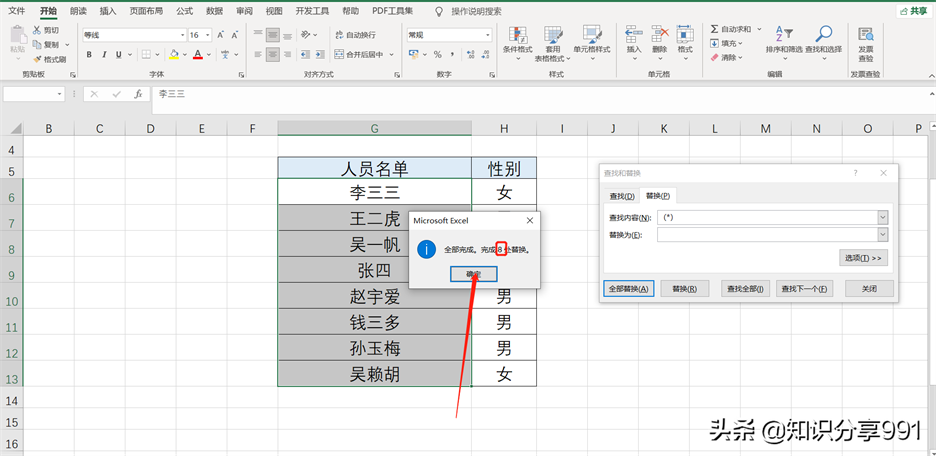
Task: Click the Cut (剪切) scissors icon
Action: click(x=36, y=31)
